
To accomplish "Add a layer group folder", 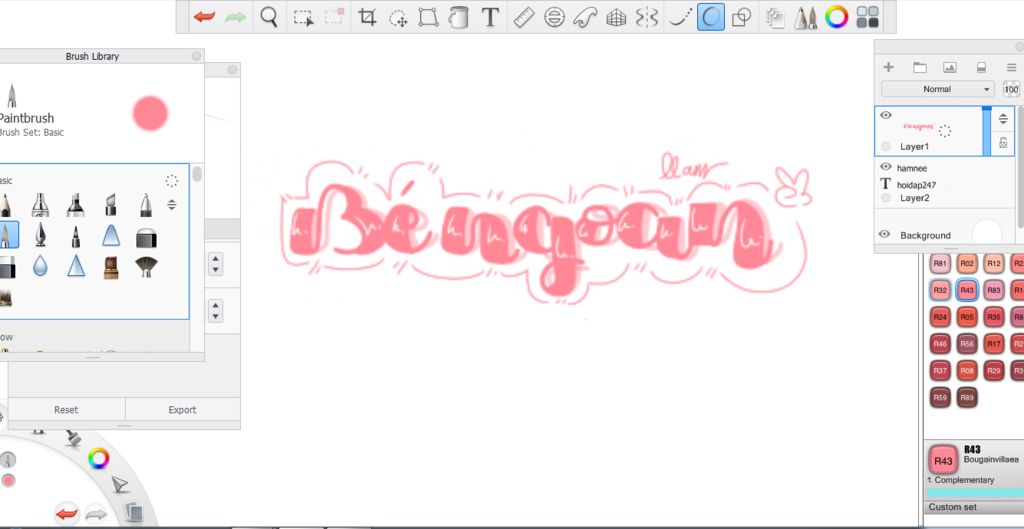I will pyautogui.click(x=920, y=67).
